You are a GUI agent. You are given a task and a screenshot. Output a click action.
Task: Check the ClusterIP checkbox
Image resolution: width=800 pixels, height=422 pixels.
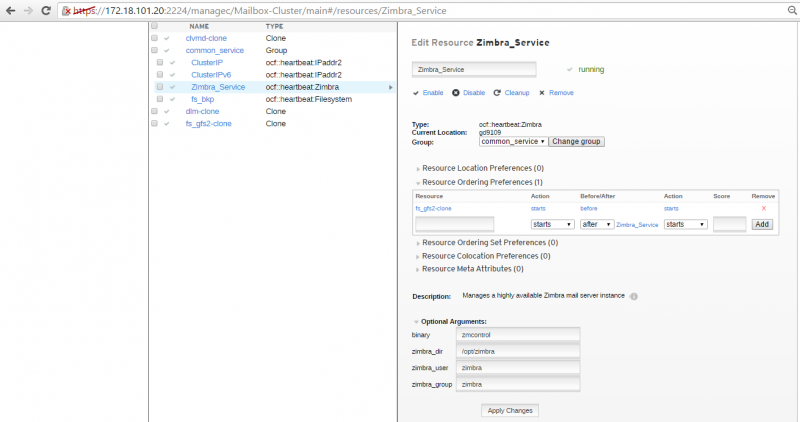(x=160, y=63)
